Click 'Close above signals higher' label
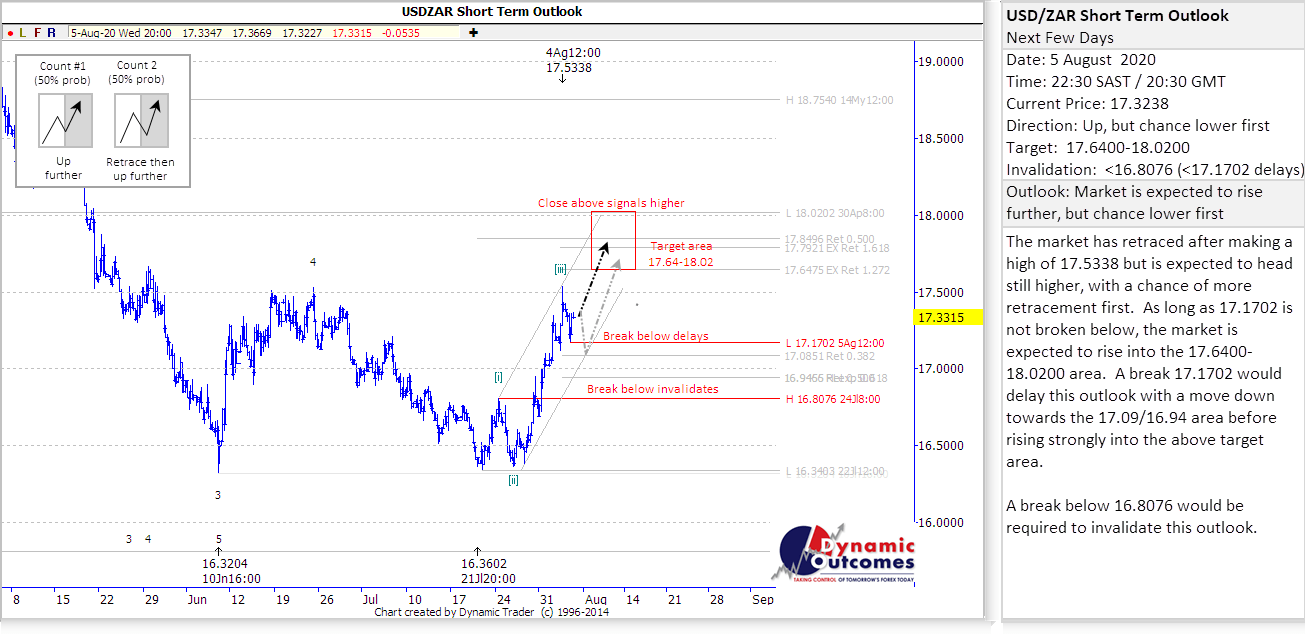 pos(611,203)
